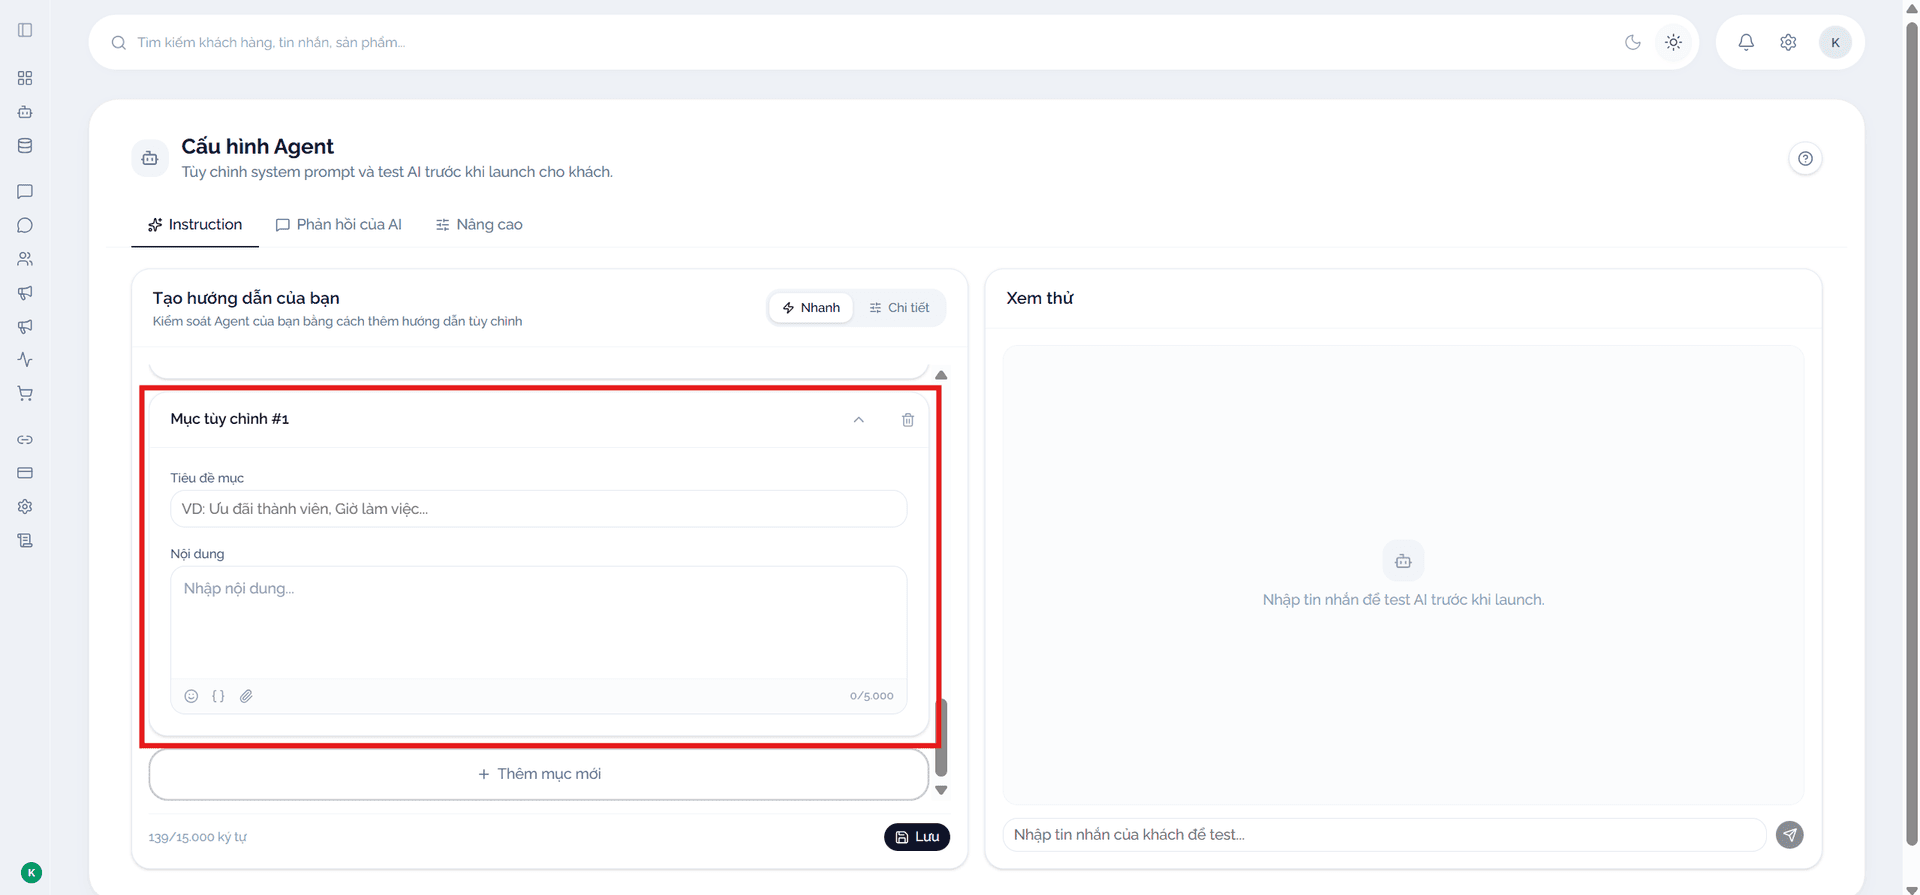Switch to dark mode with moon icon
The width and height of the screenshot is (1920, 895).
[1633, 42]
